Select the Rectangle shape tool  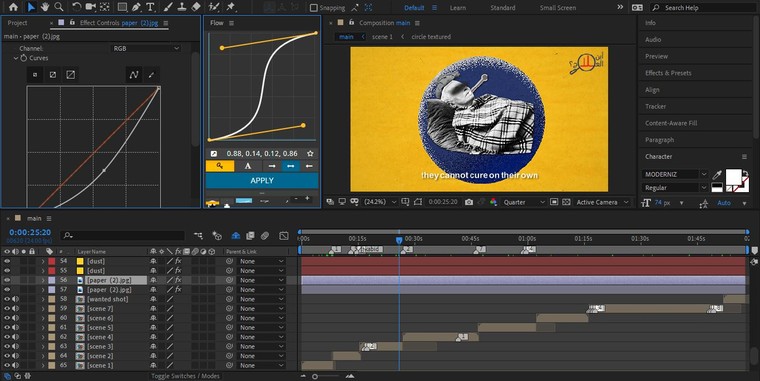coord(122,7)
